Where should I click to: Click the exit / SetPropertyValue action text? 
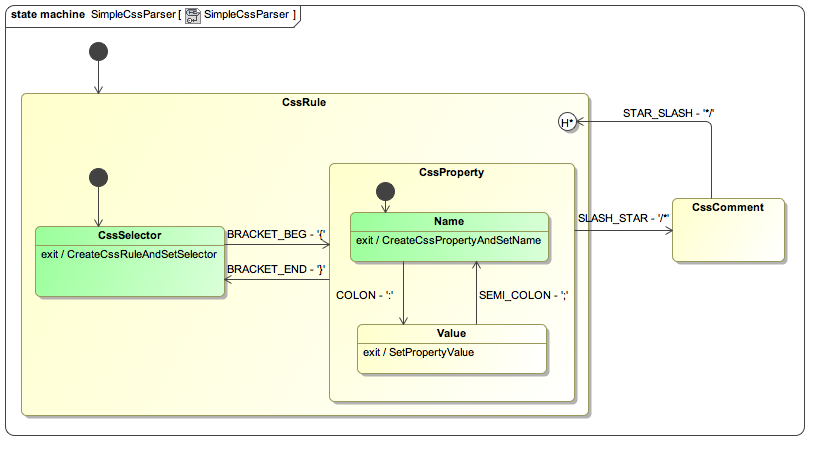(x=418, y=352)
